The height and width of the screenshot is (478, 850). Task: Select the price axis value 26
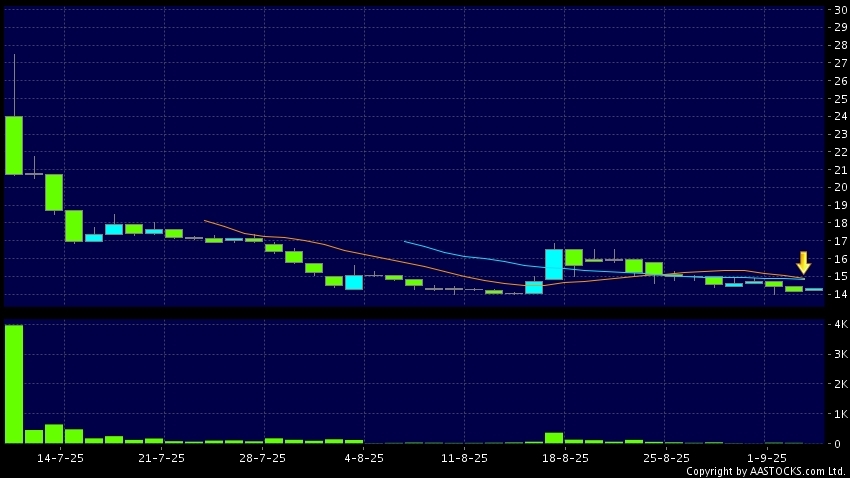click(841, 81)
